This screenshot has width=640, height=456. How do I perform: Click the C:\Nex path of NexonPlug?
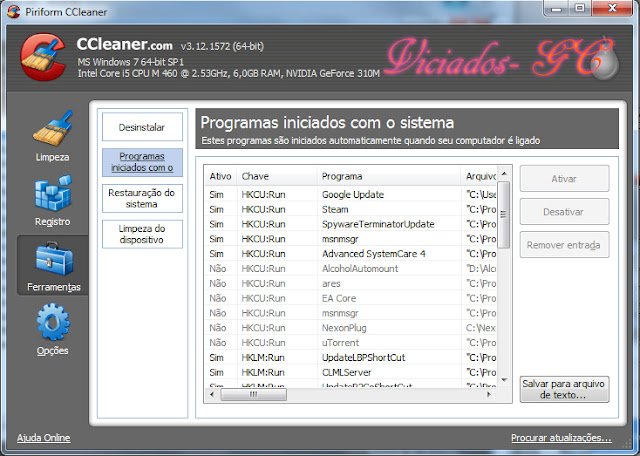click(481, 328)
